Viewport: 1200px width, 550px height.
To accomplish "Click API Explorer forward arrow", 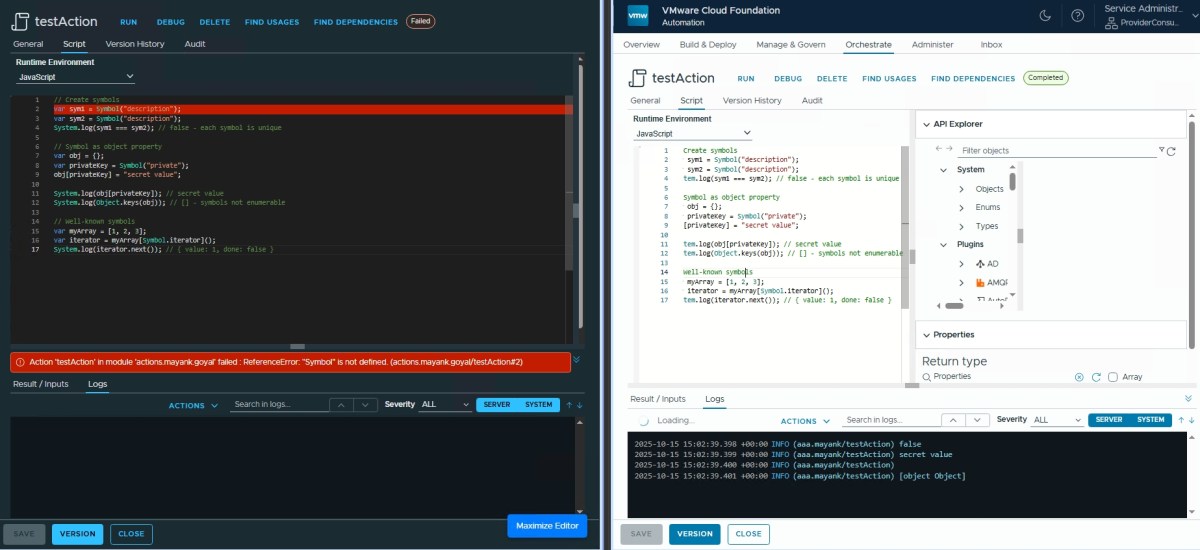I will pos(949,149).
